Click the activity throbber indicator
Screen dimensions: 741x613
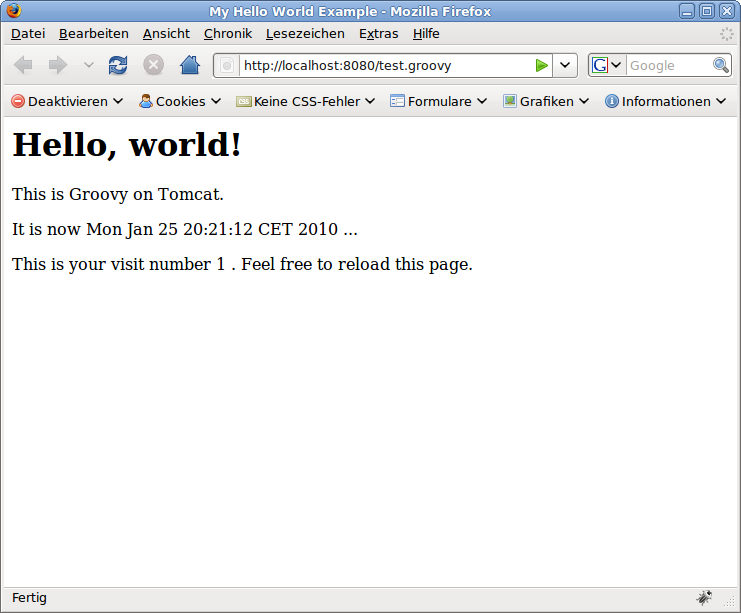tap(726, 34)
